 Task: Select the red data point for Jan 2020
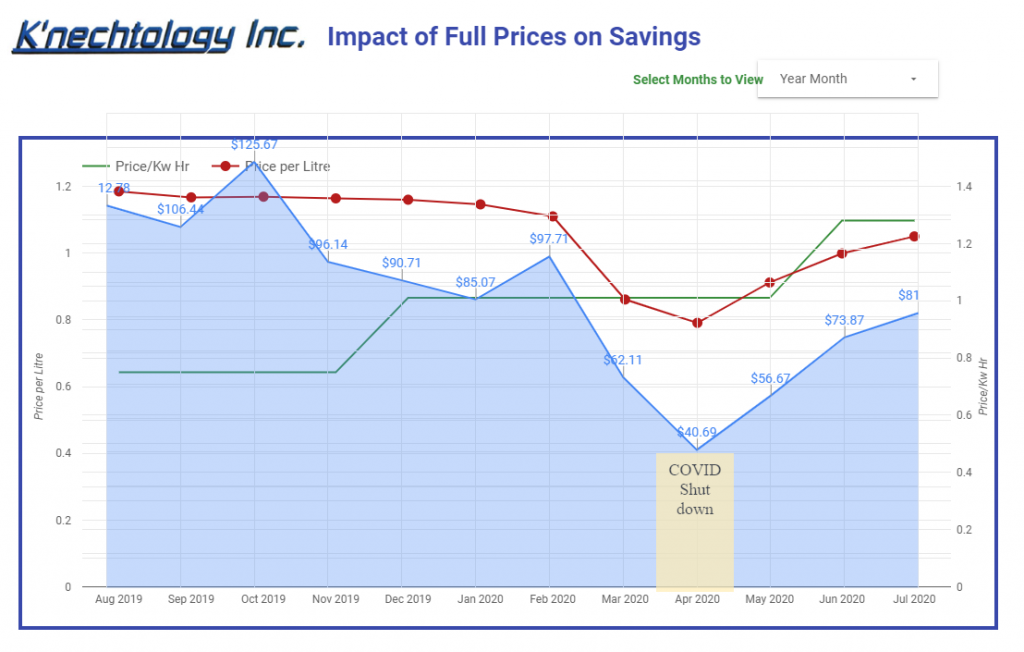pyautogui.click(x=480, y=205)
